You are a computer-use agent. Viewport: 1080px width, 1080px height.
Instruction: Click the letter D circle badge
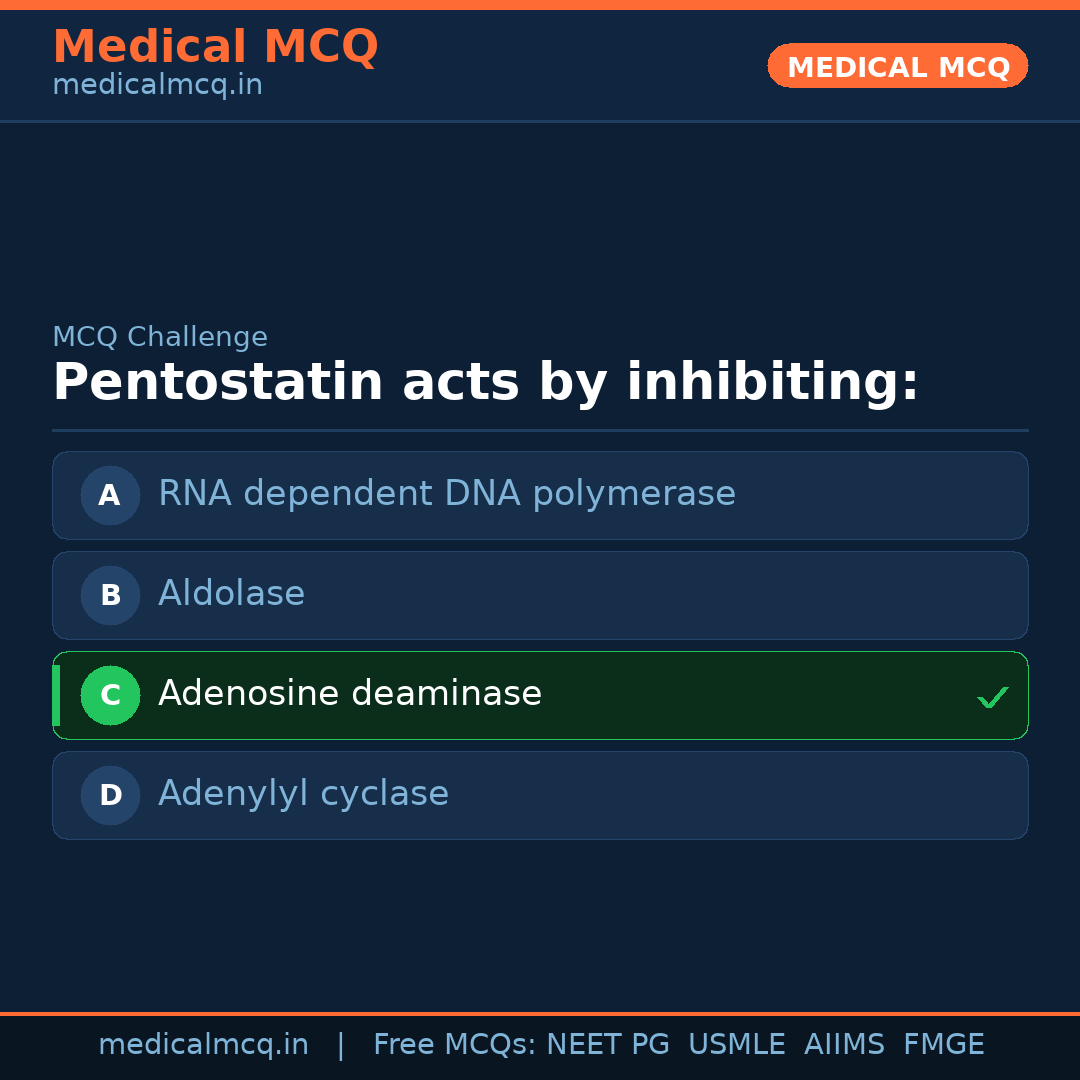[110, 795]
